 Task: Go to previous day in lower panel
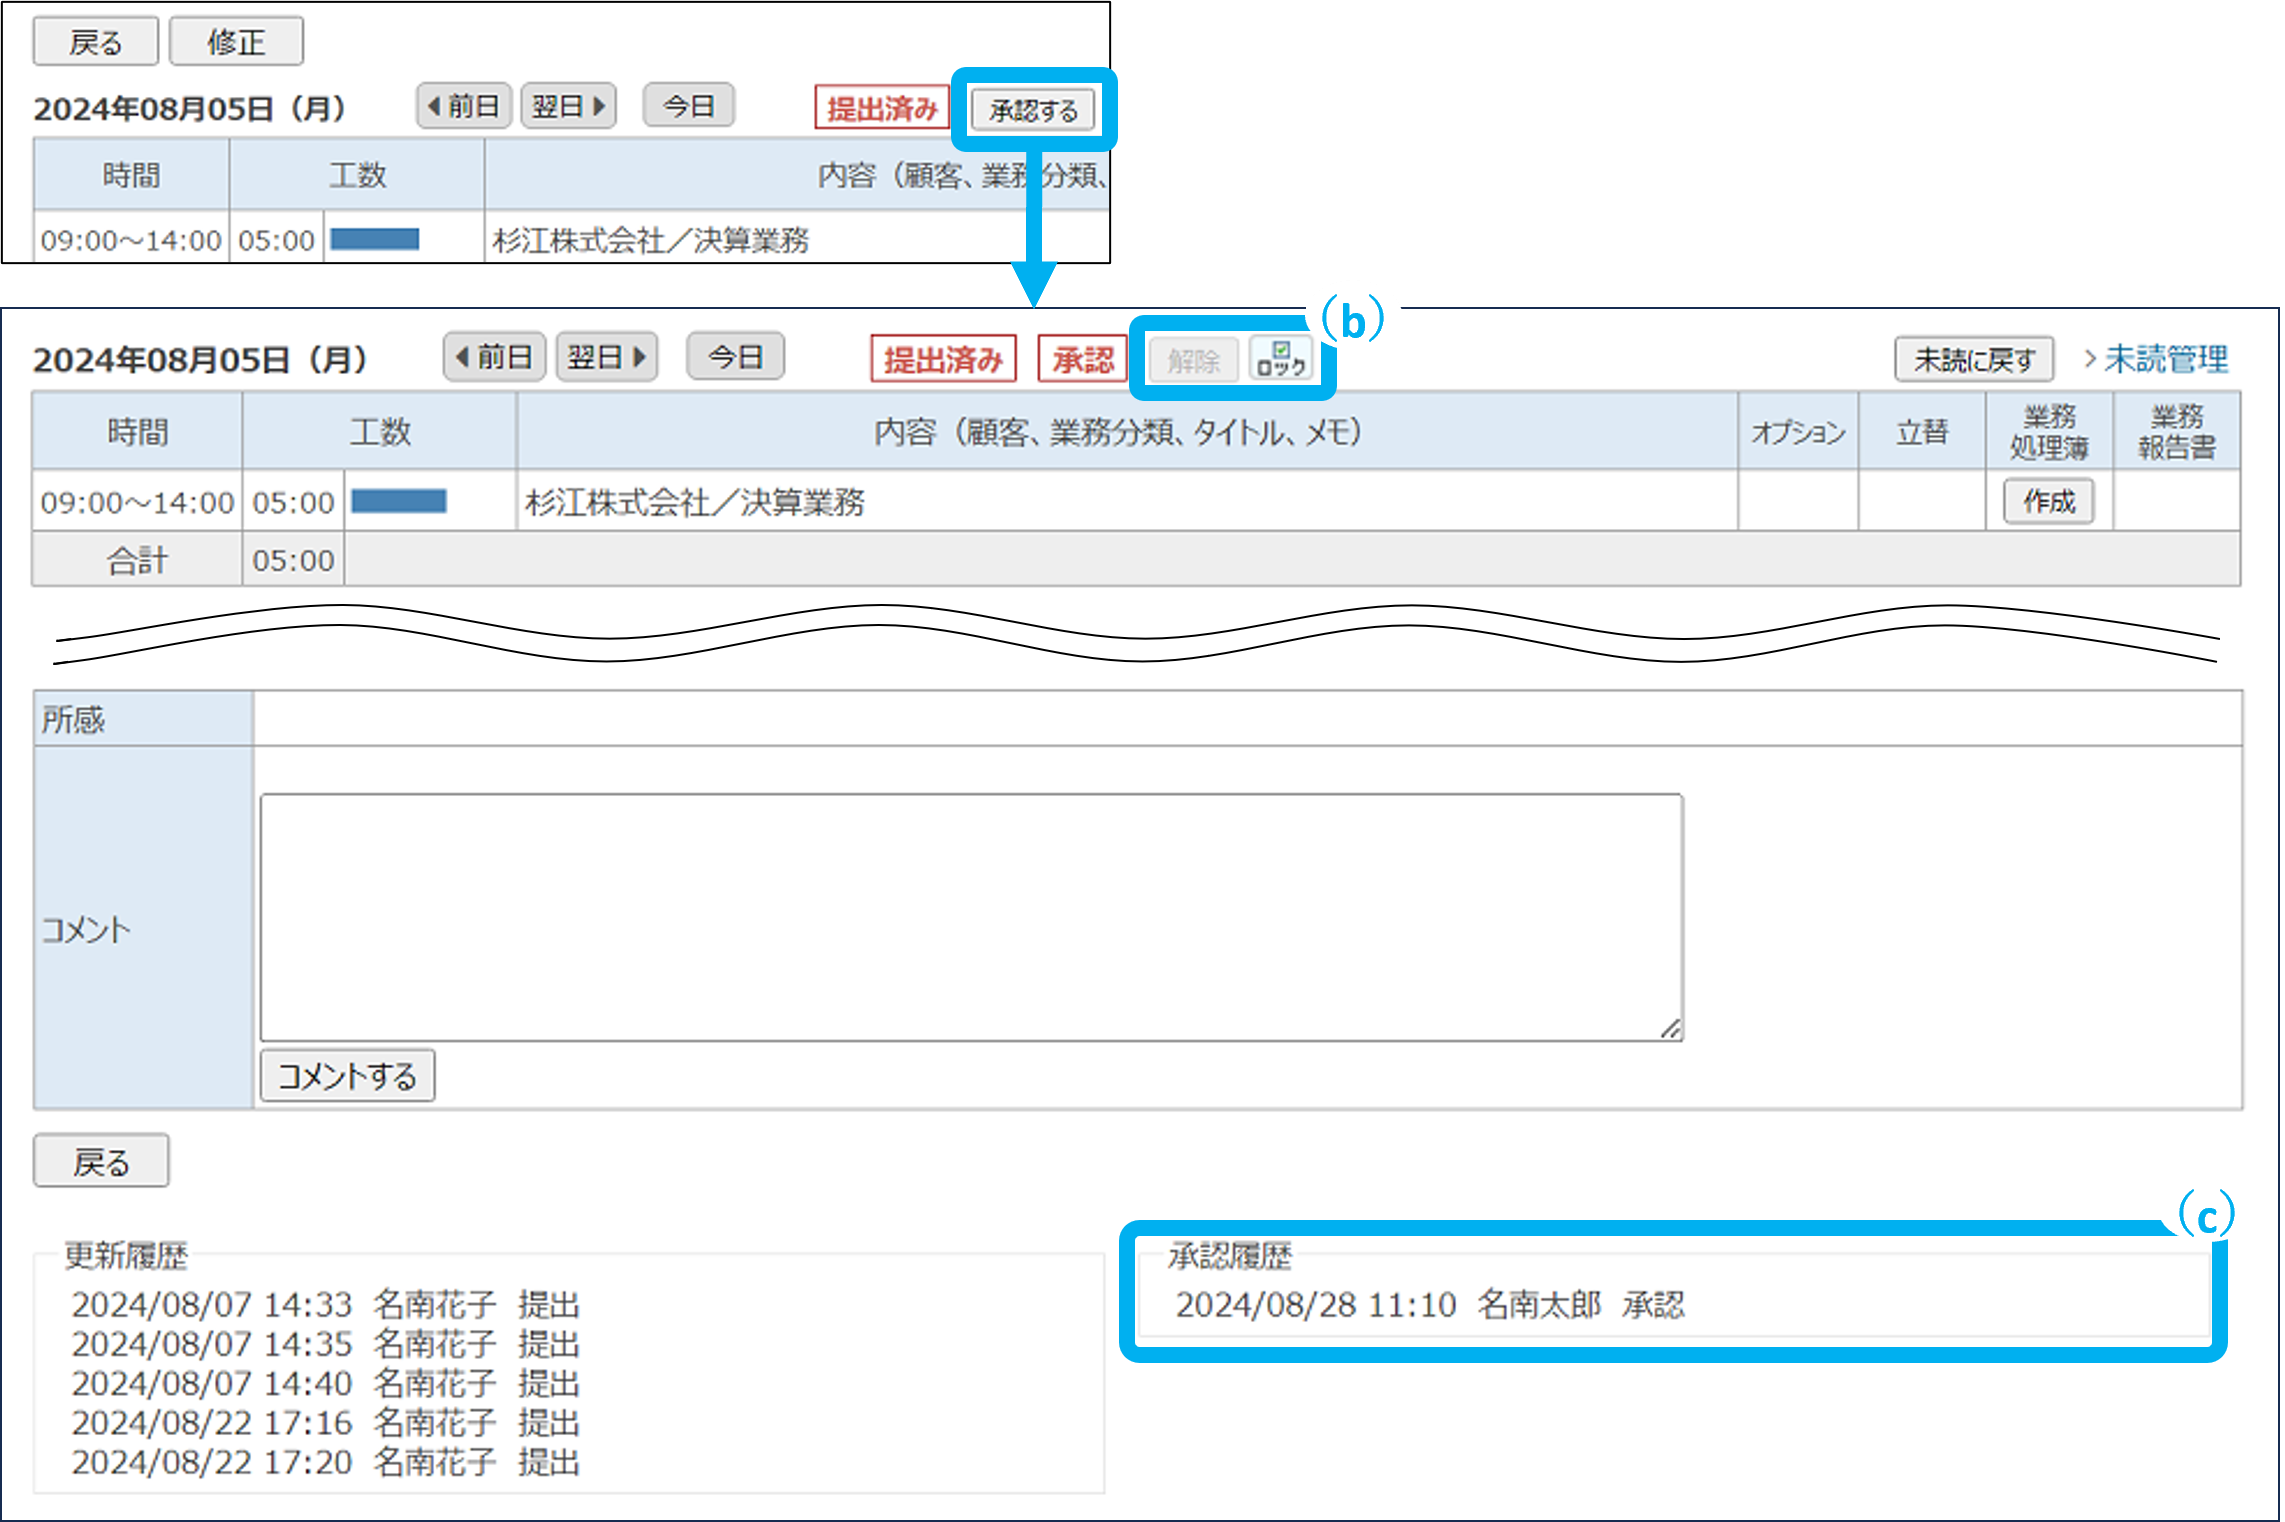494,357
